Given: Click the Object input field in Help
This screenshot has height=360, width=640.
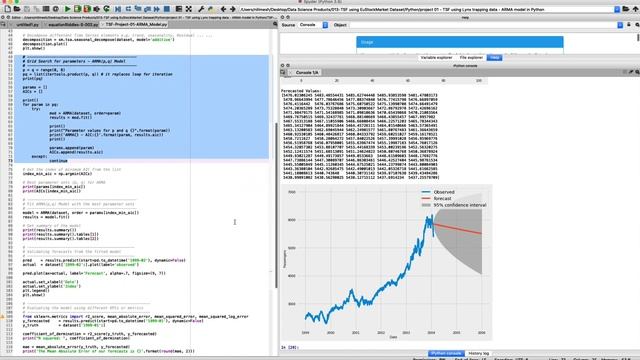Looking at the screenshot, I should click(484, 25).
